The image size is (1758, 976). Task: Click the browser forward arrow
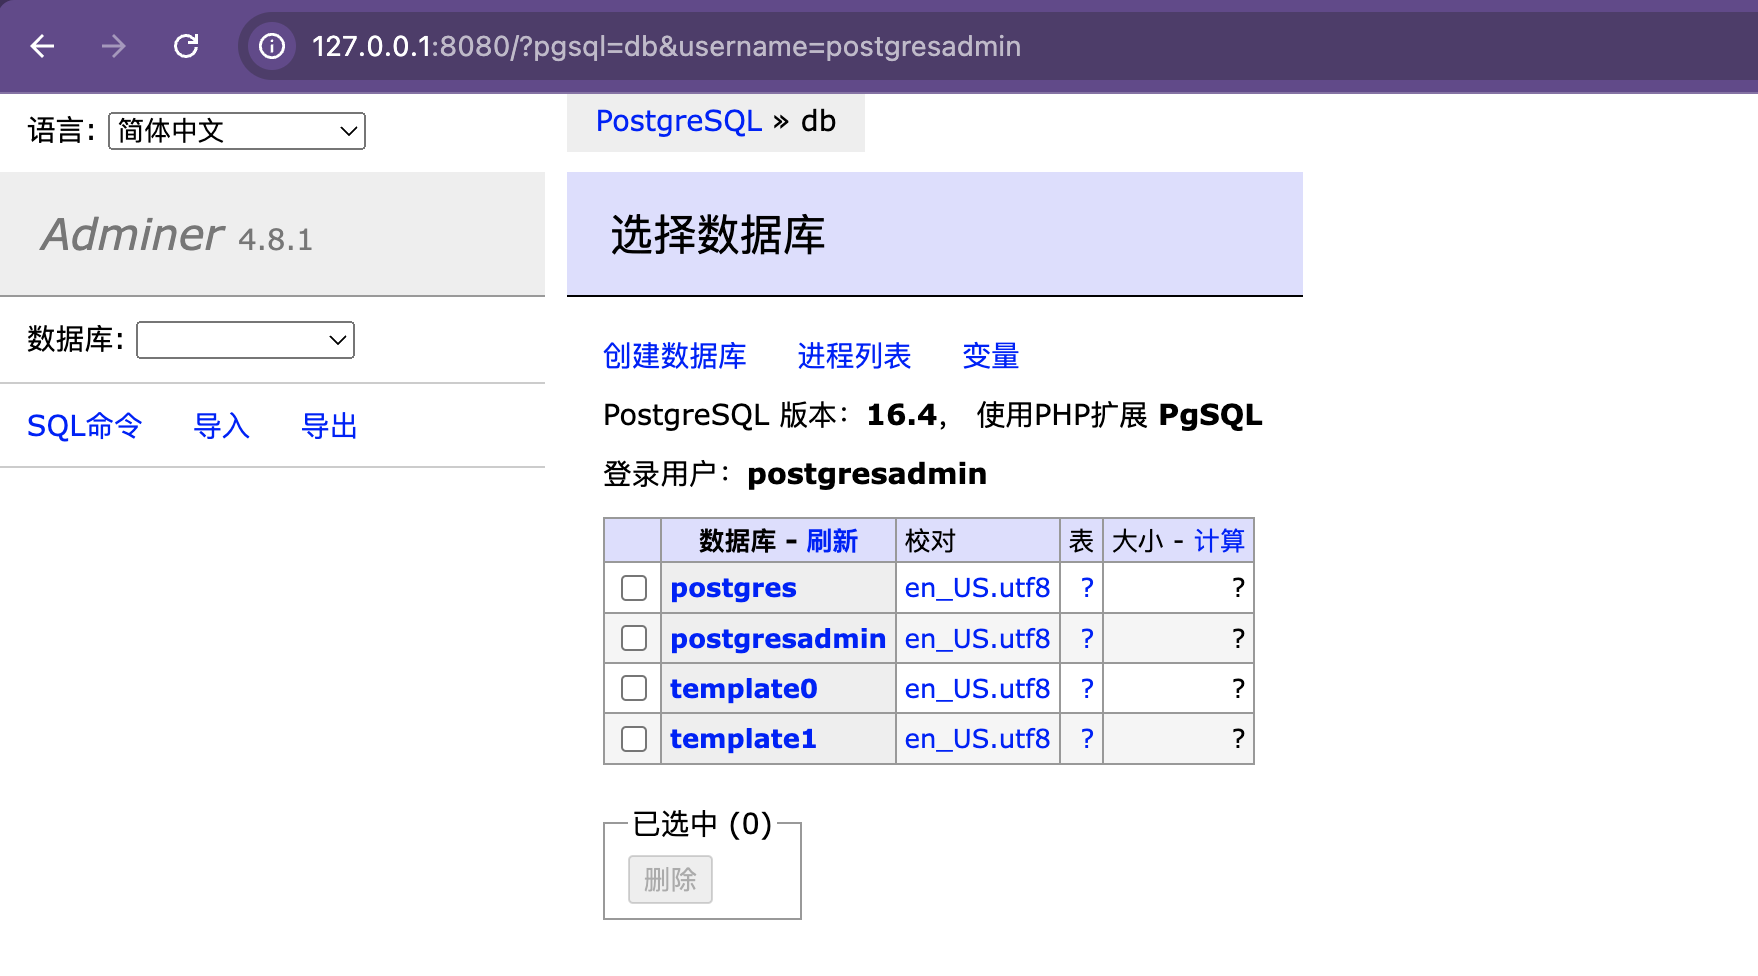114,46
